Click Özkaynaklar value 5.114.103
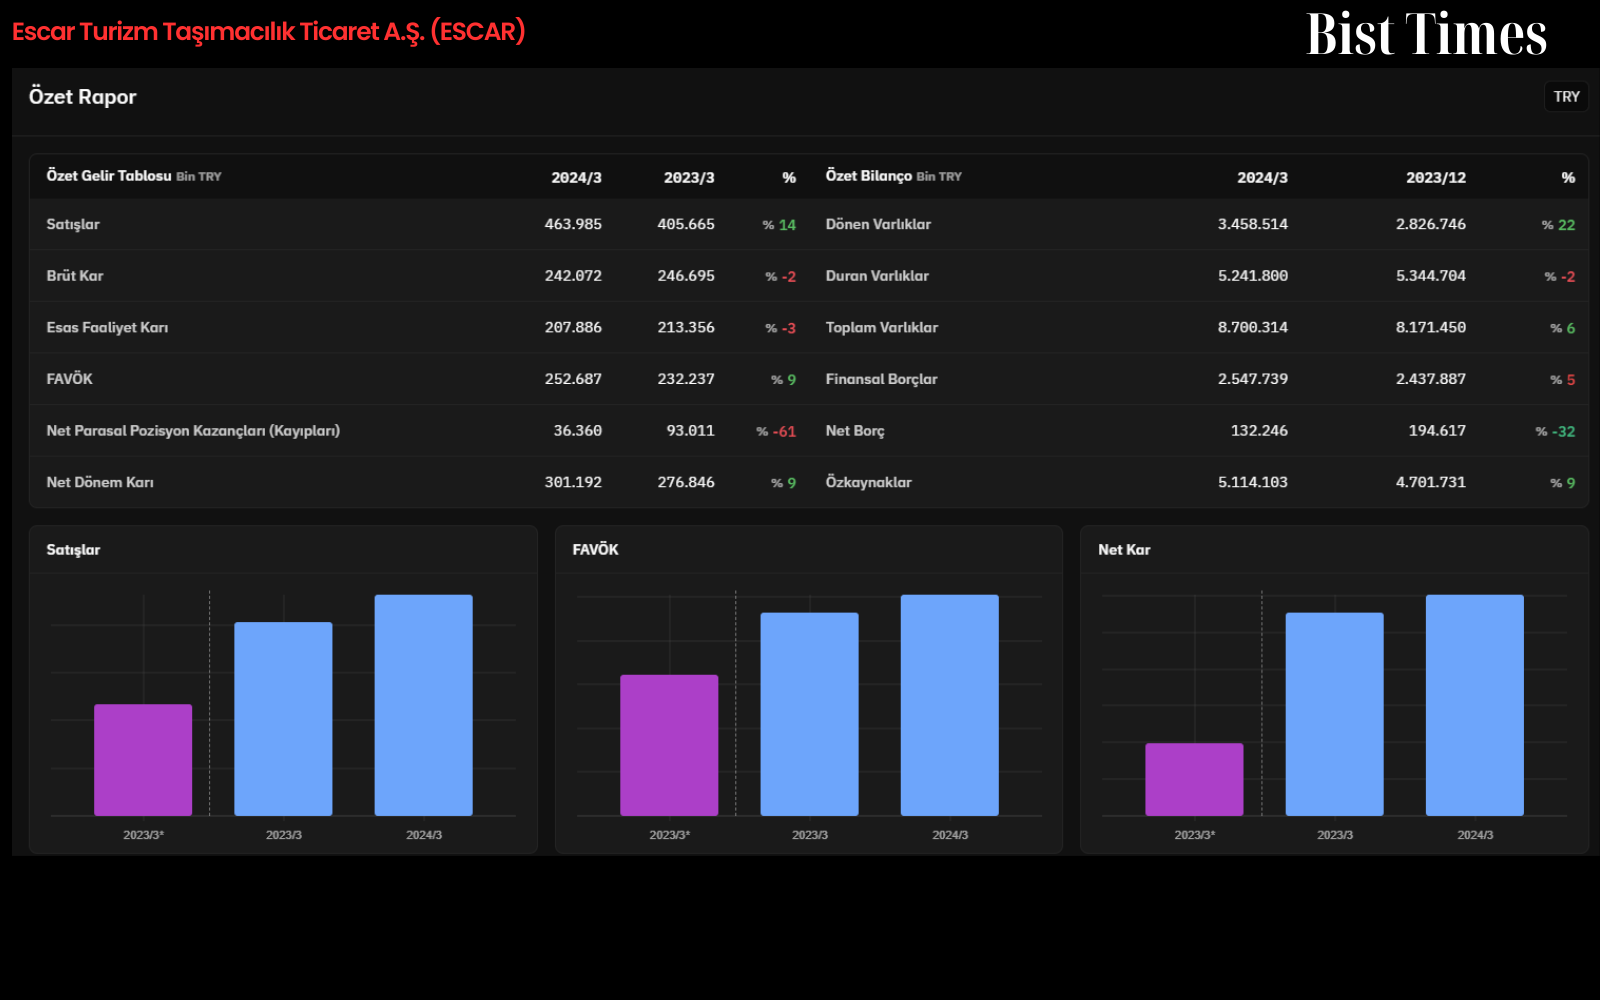The height and width of the screenshot is (1000, 1600). [x=1253, y=482]
